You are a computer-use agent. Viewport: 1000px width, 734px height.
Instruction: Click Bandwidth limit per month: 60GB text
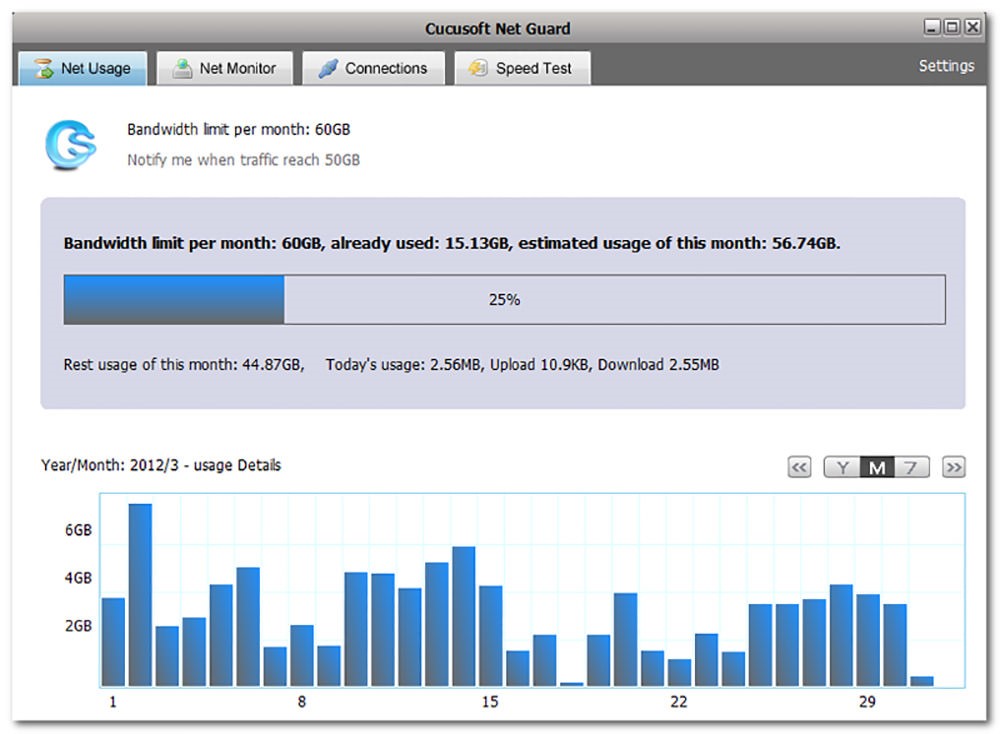pos(239,129)
